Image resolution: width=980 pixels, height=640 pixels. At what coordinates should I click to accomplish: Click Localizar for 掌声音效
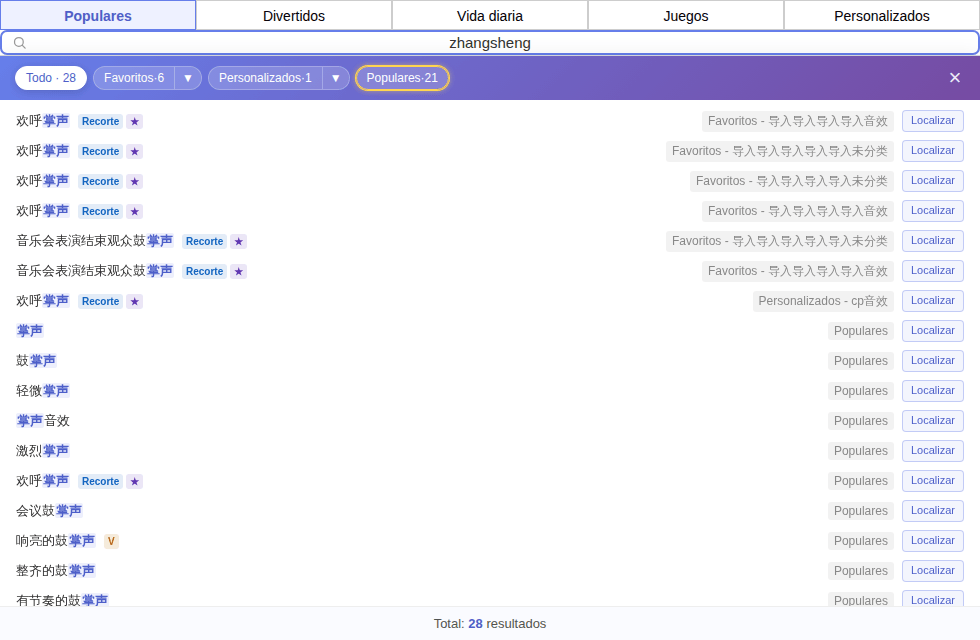(x=932, y=421)
